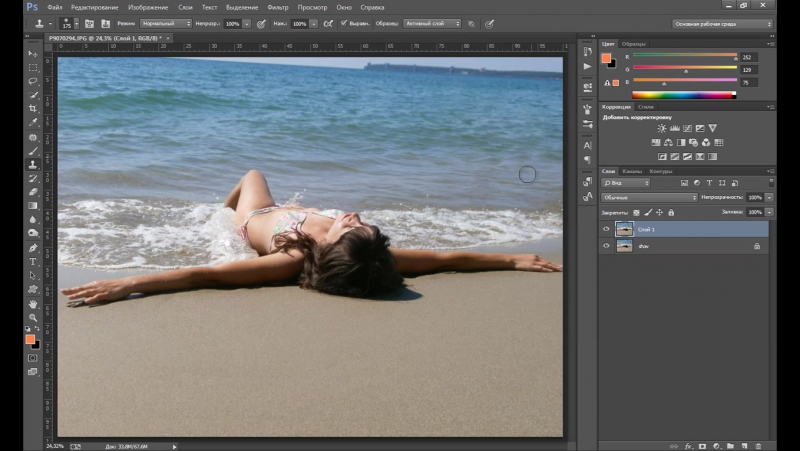Hide the Слой 1 layer
Viewport: 800px width, 451px height.
point(606,229)
